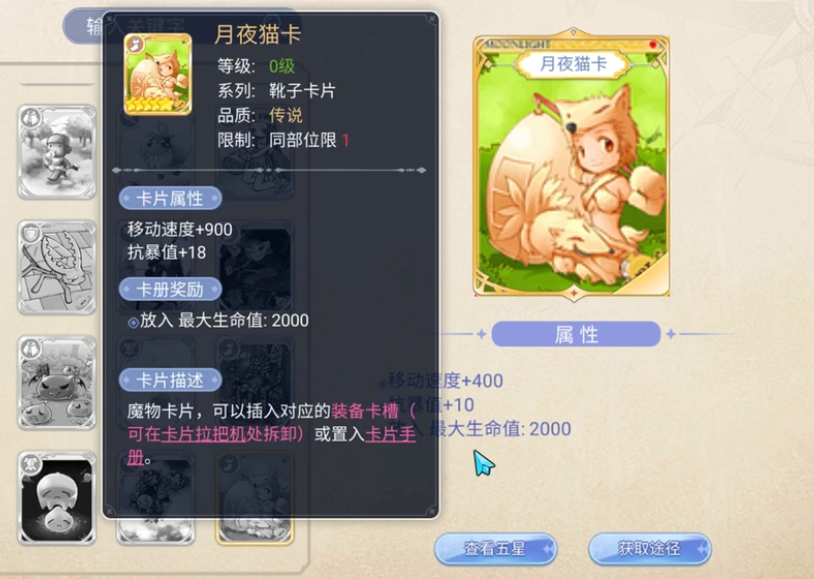This screenshot has width=814, height=579.
Task: Click the 卡片属性 section label
Action: point(170,198)
